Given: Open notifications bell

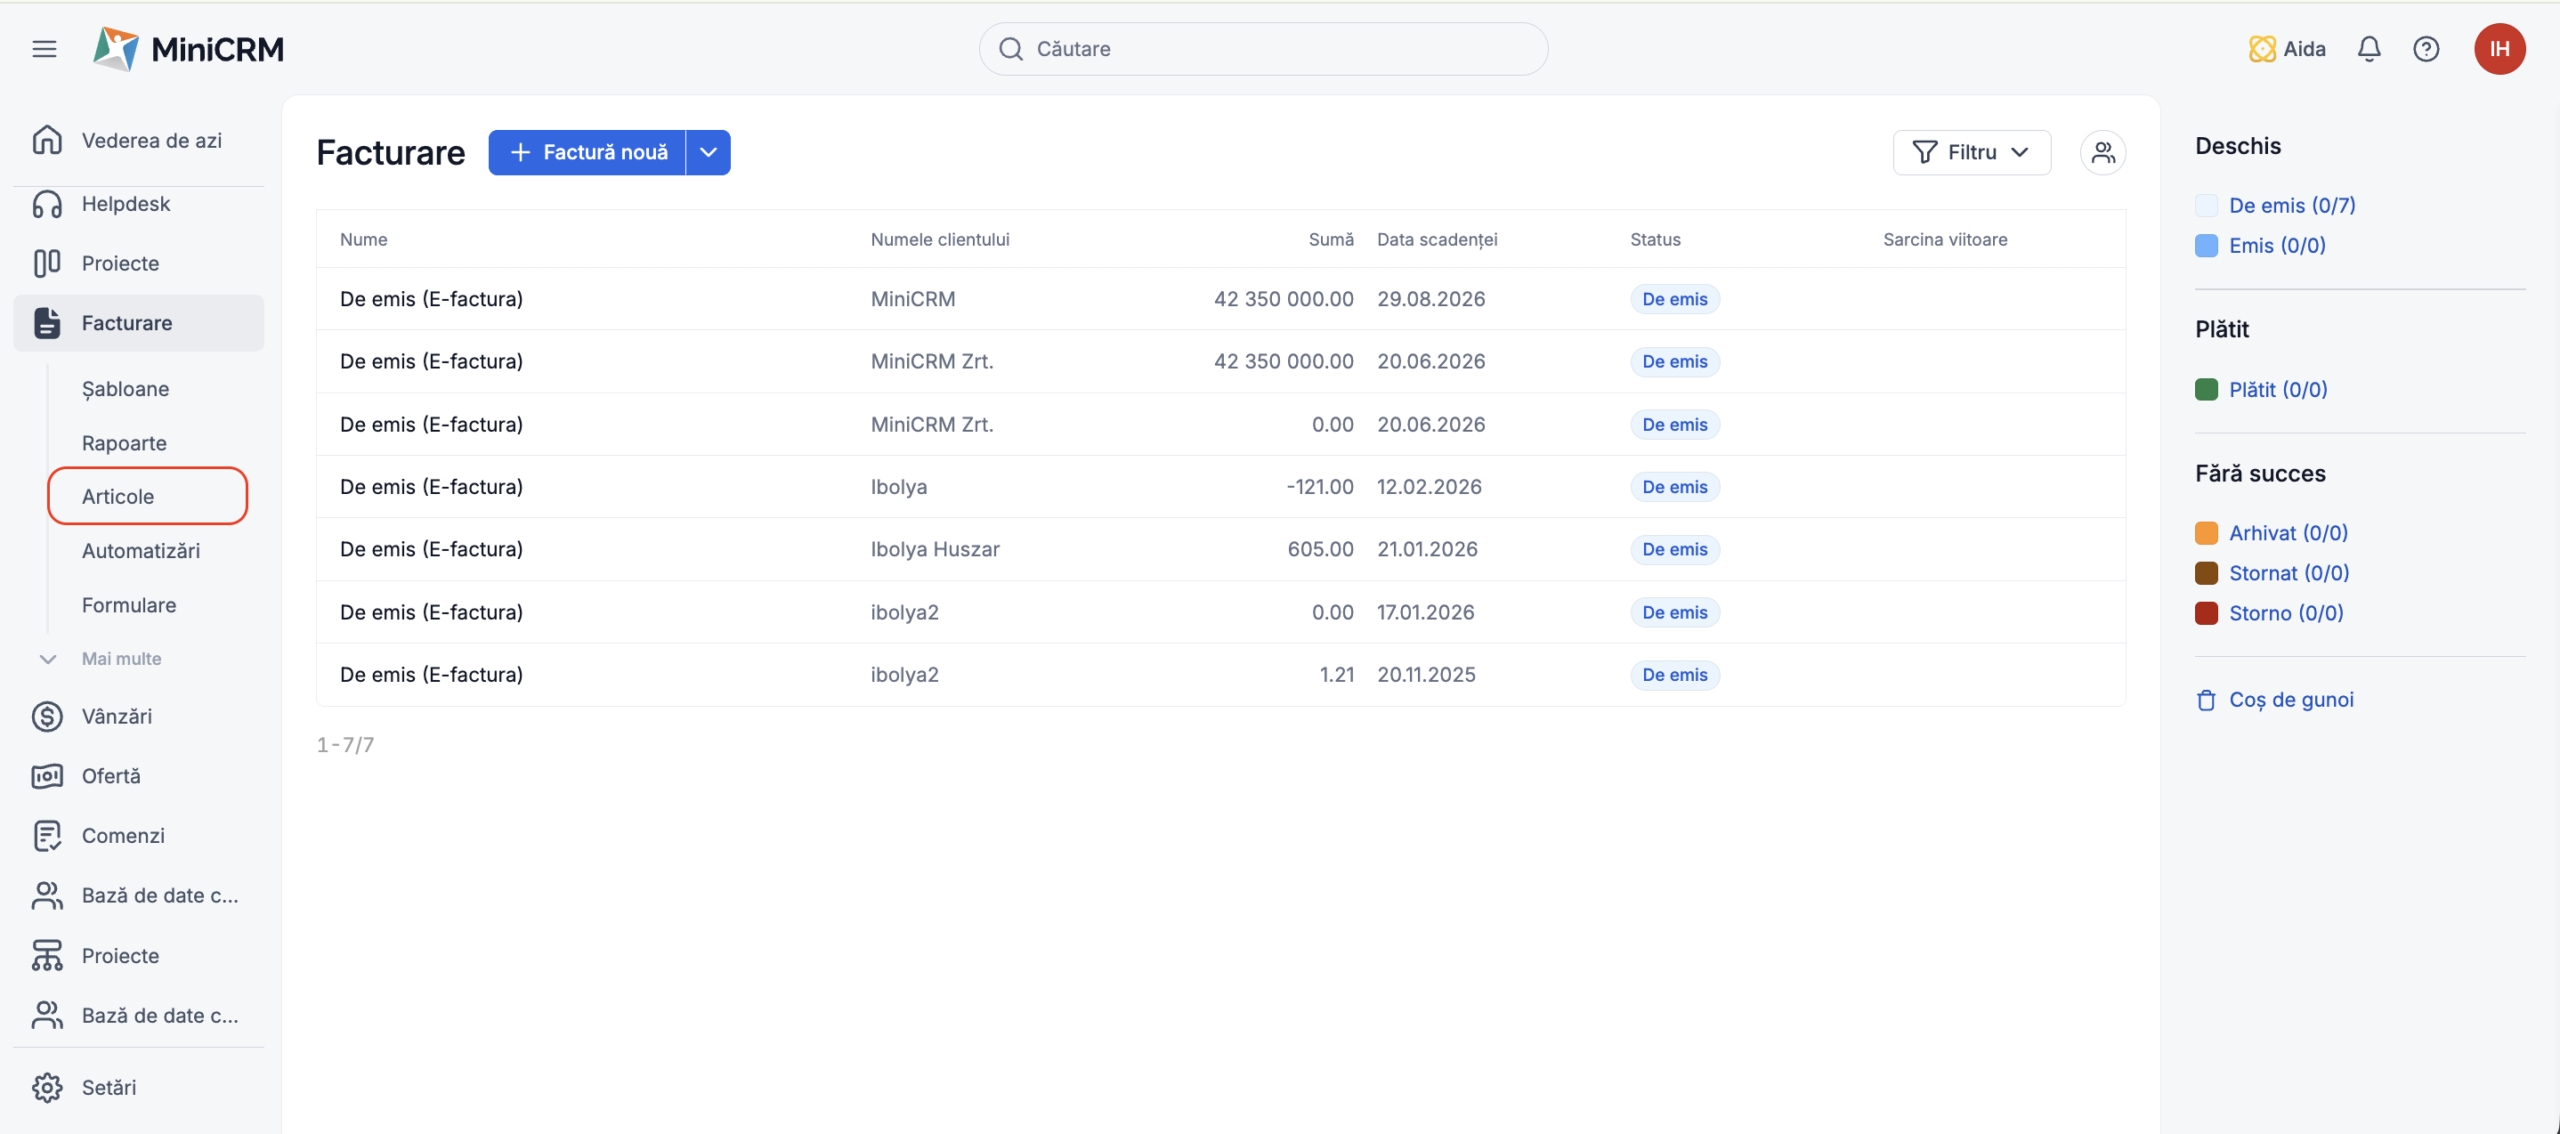Looking at the screenshot, I should click(x=2369, y=49).
